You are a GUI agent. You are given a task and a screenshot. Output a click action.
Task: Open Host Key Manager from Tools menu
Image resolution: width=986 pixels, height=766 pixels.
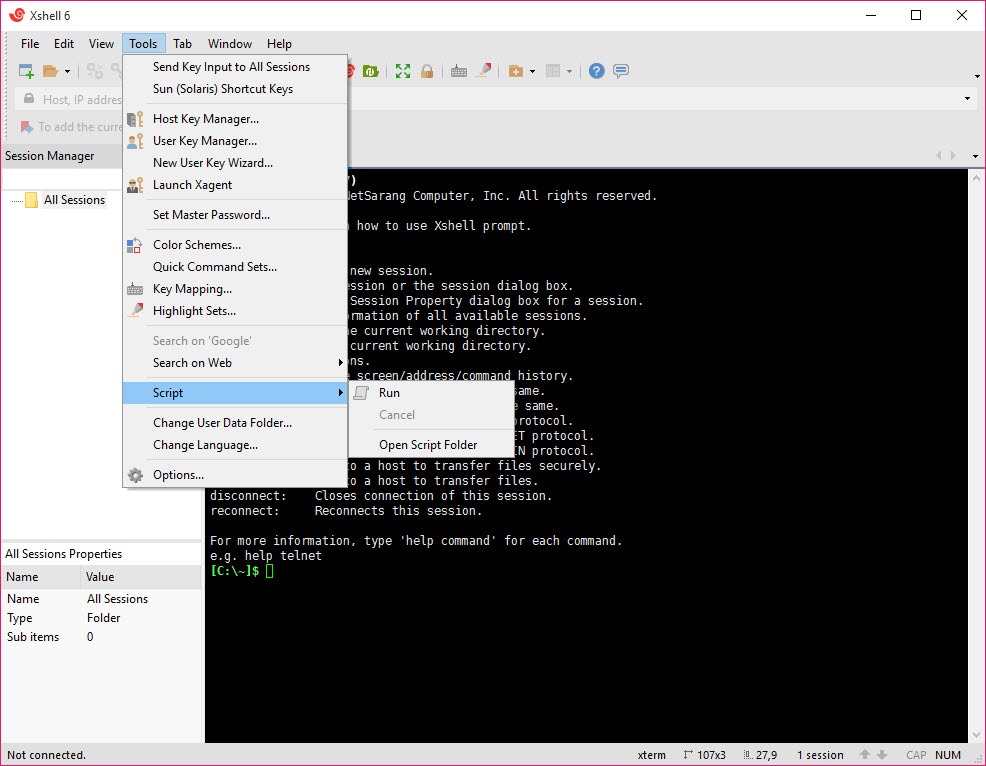coord(235,119)
